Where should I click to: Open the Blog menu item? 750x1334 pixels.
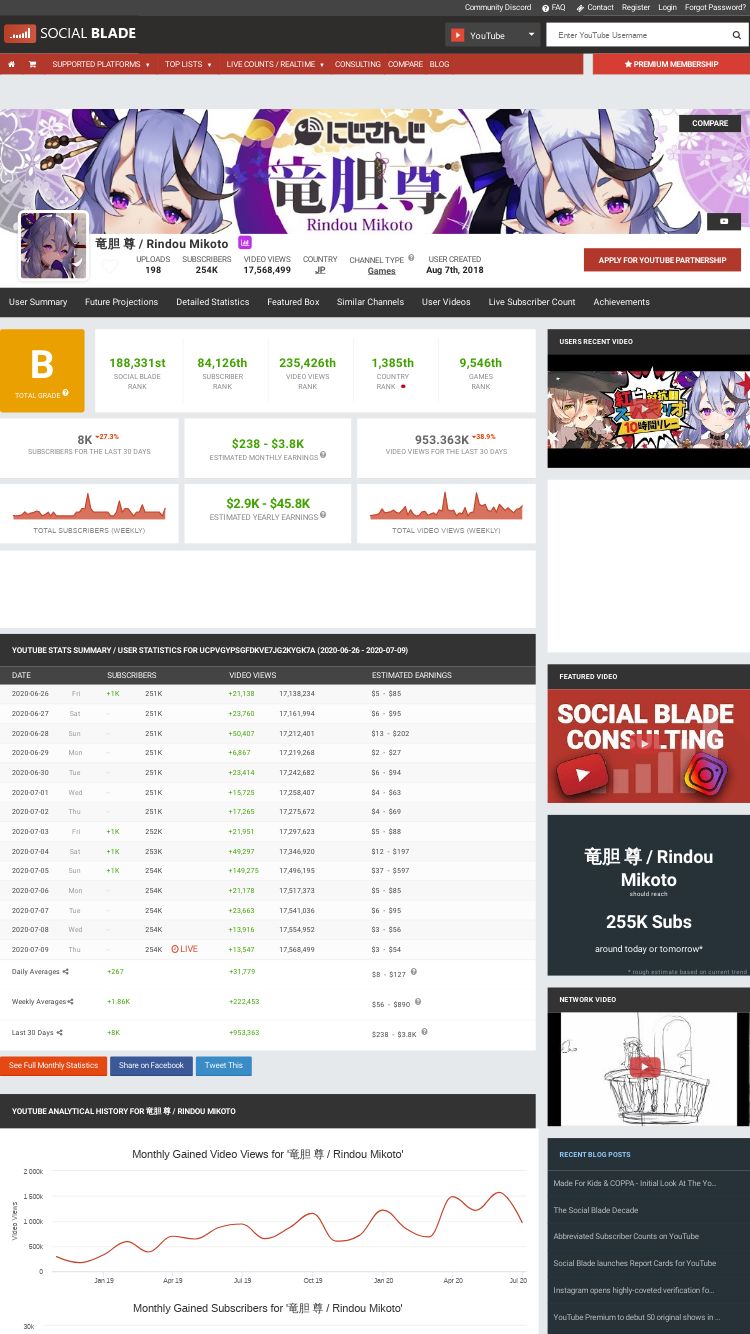(x=439, y=64)
